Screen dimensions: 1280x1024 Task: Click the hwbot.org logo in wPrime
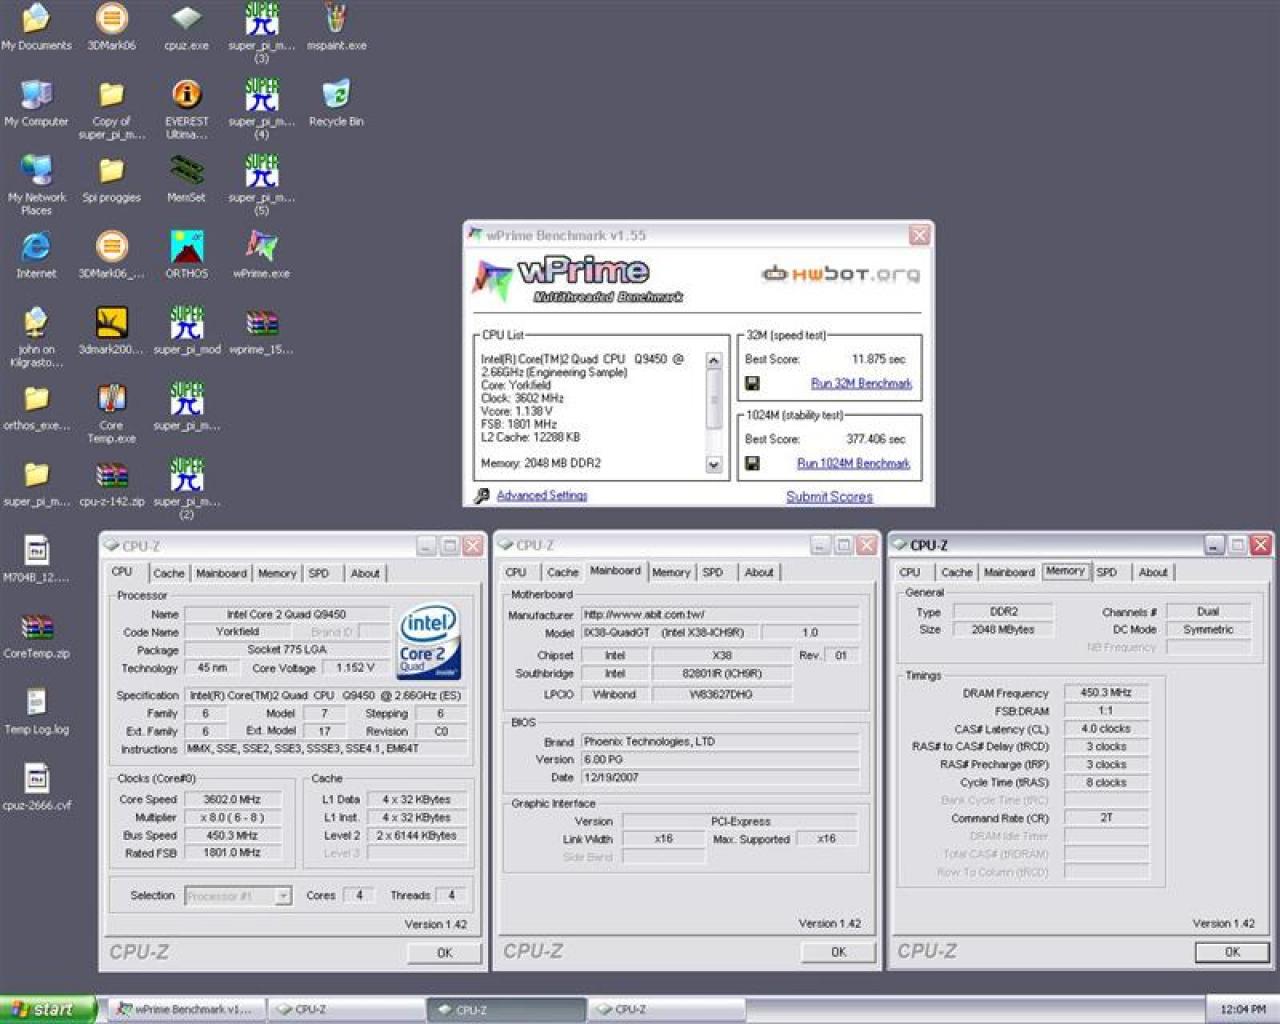click(x=841, y=274)
